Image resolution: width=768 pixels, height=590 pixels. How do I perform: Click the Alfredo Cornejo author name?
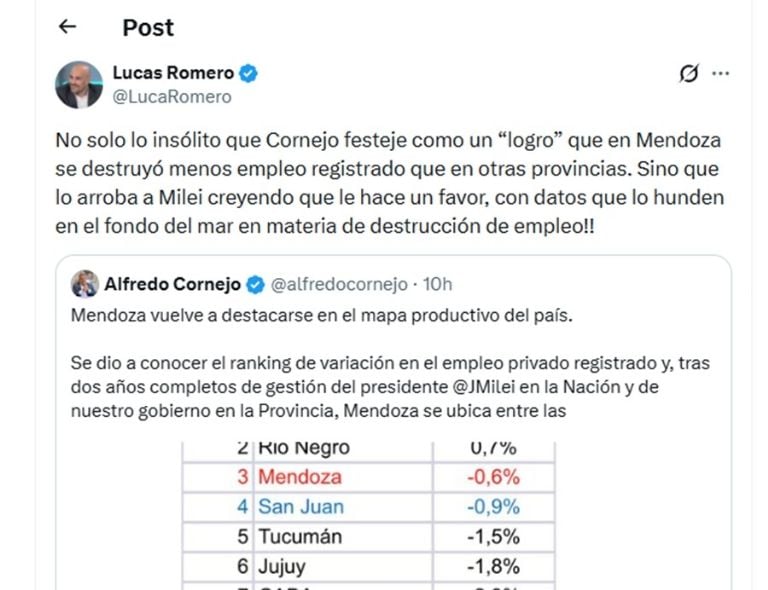tap(172, 285)
